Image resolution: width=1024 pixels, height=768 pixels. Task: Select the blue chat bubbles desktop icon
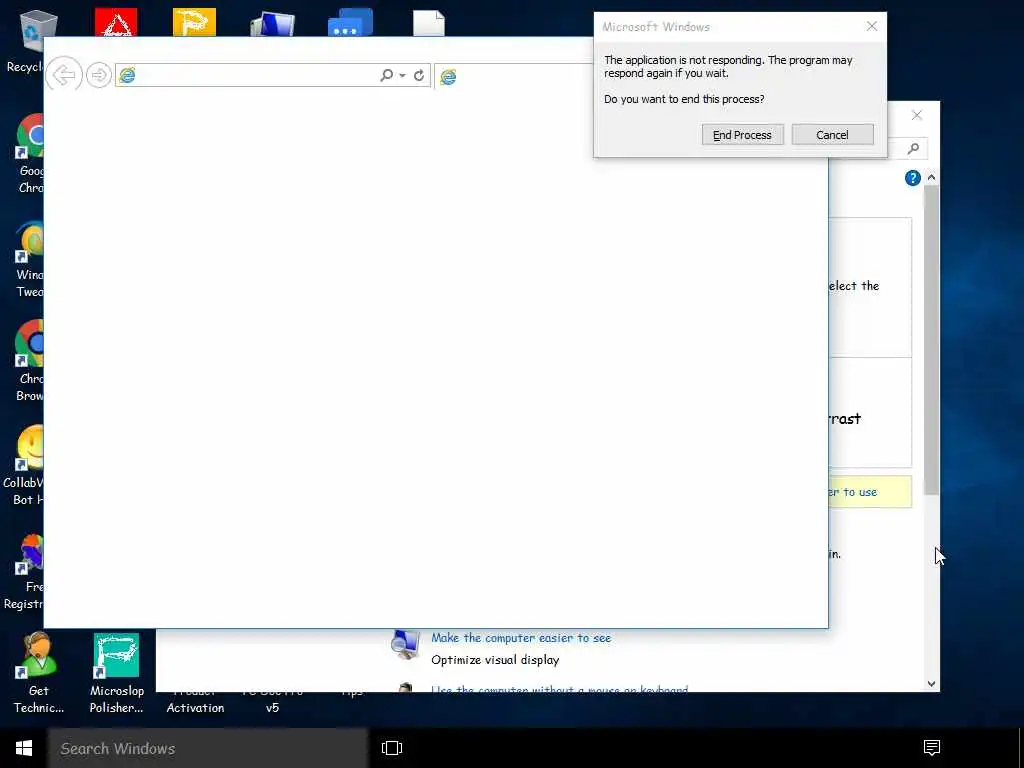[x=350, y=22]
